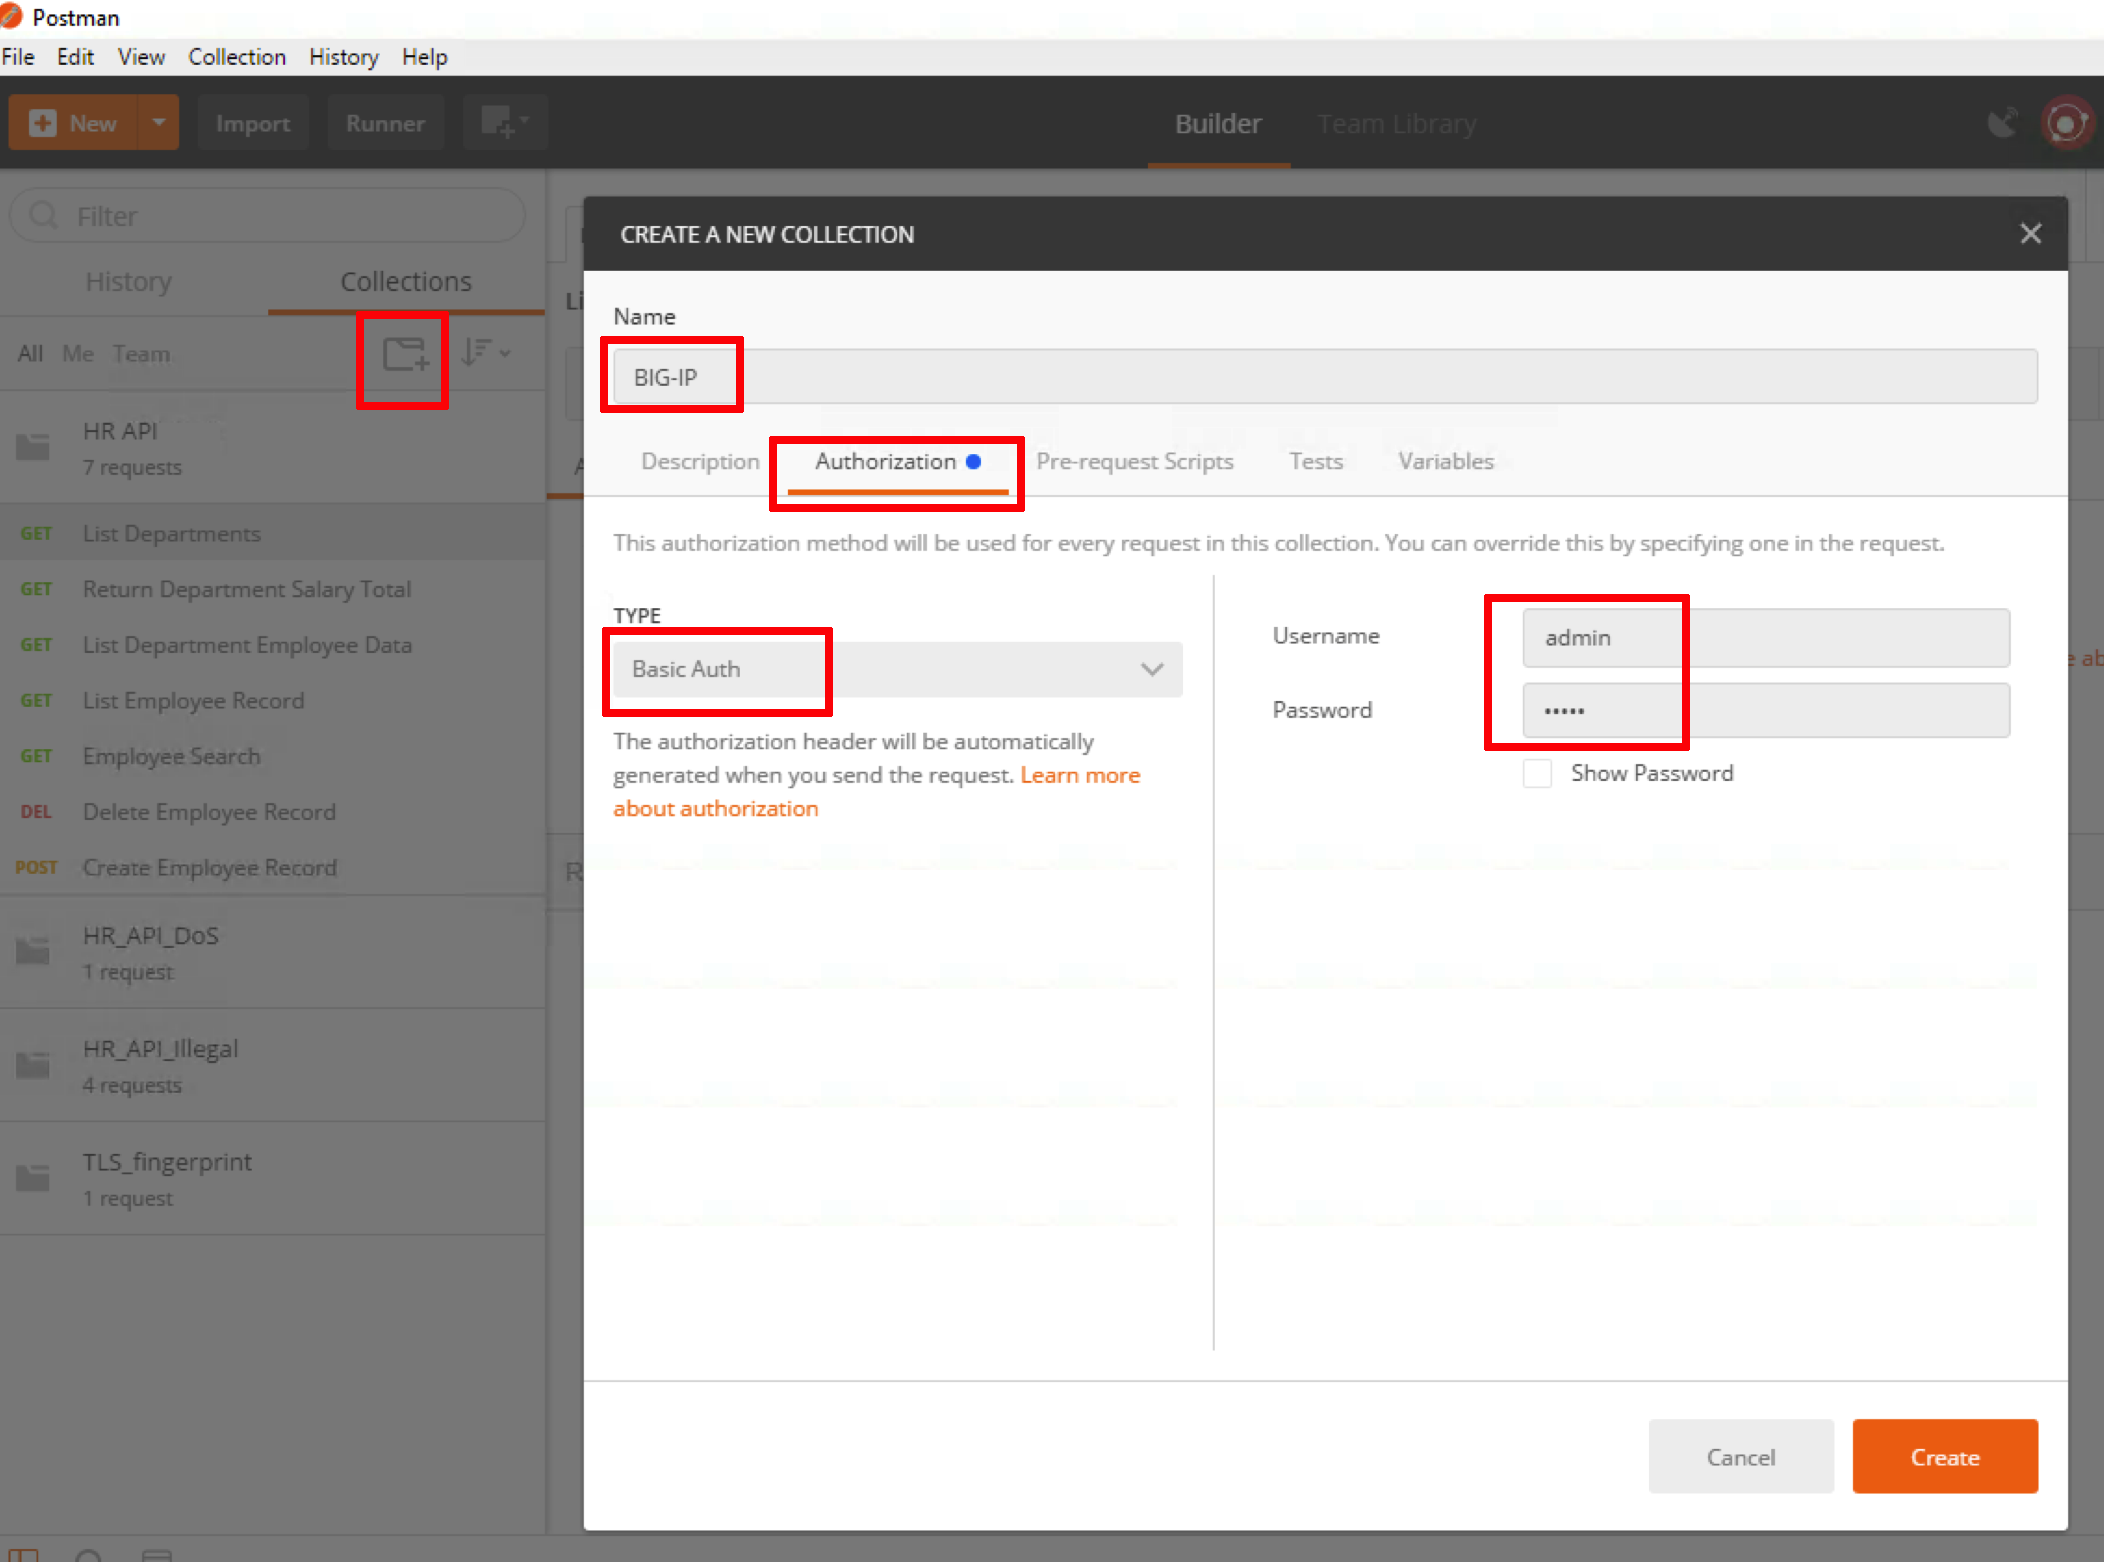Open the Collection menu

(x=237, y=57)
